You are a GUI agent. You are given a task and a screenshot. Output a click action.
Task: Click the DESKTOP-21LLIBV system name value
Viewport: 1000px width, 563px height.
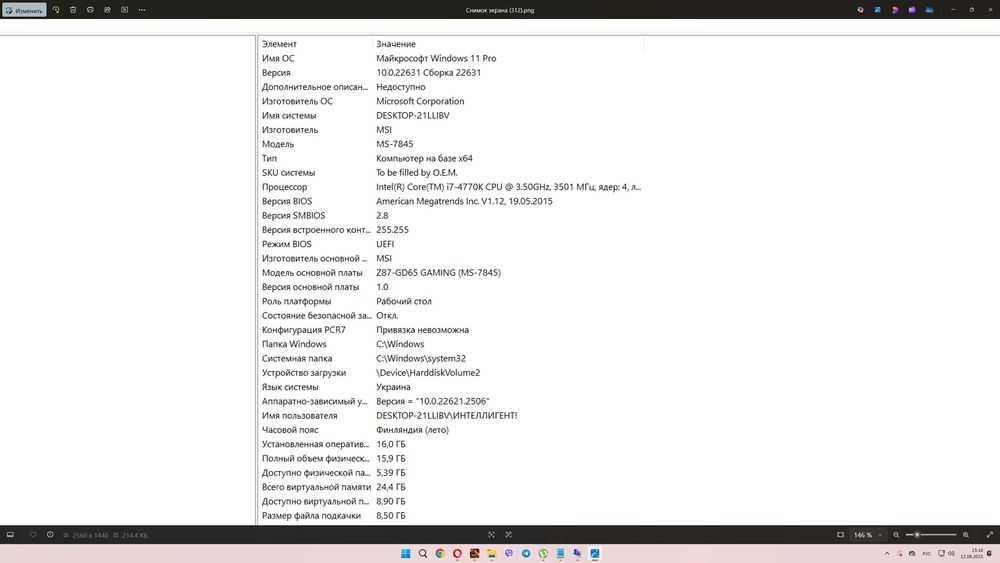pyautogui.click(x=413, y=115)
